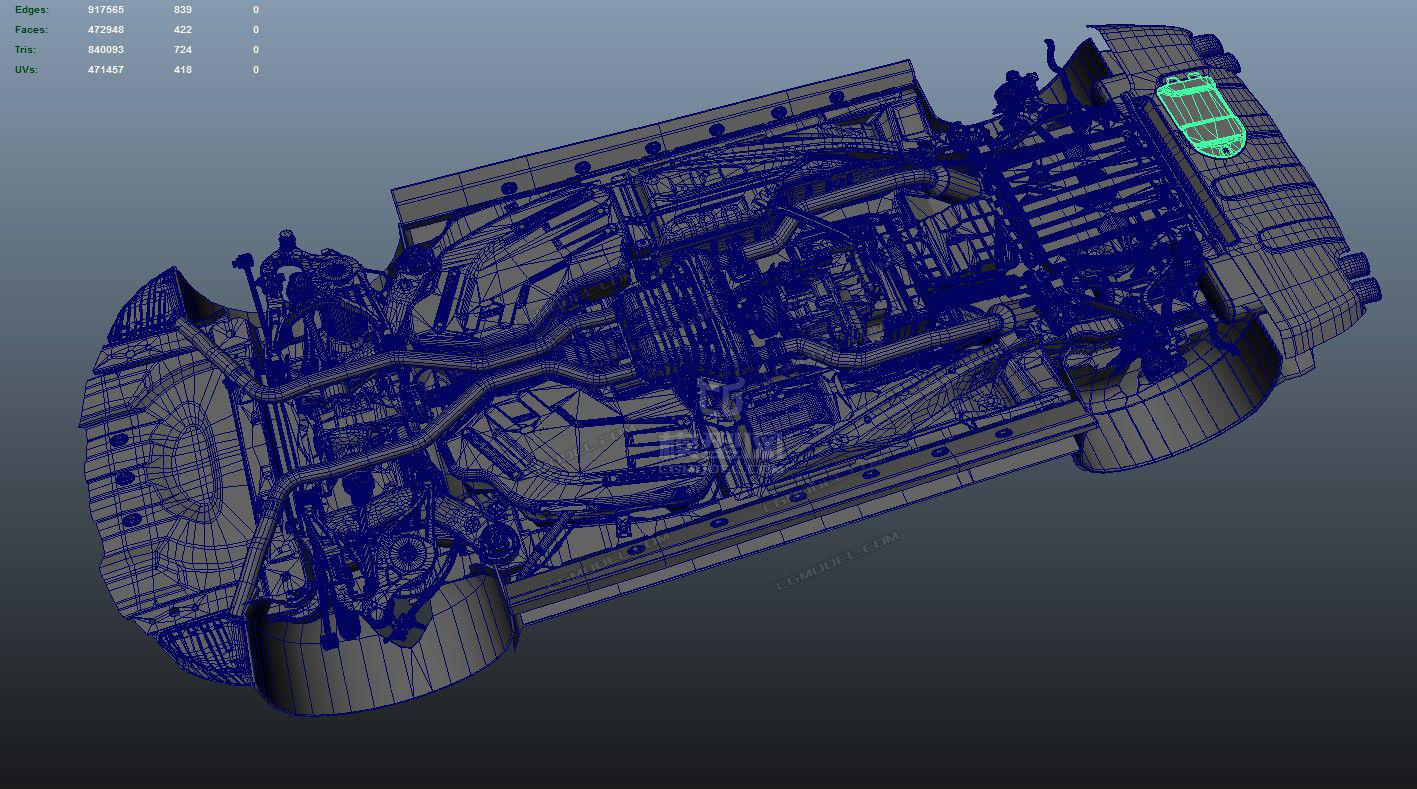
Task: Click the selected object's tris count 724
Action: point(182,50)
